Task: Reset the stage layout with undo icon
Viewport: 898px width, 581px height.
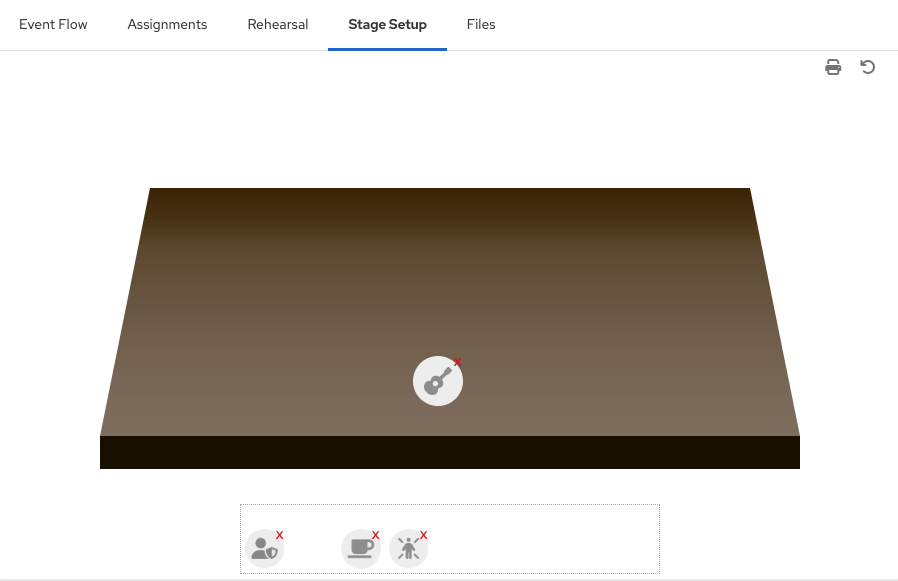Action: point(868,67)
